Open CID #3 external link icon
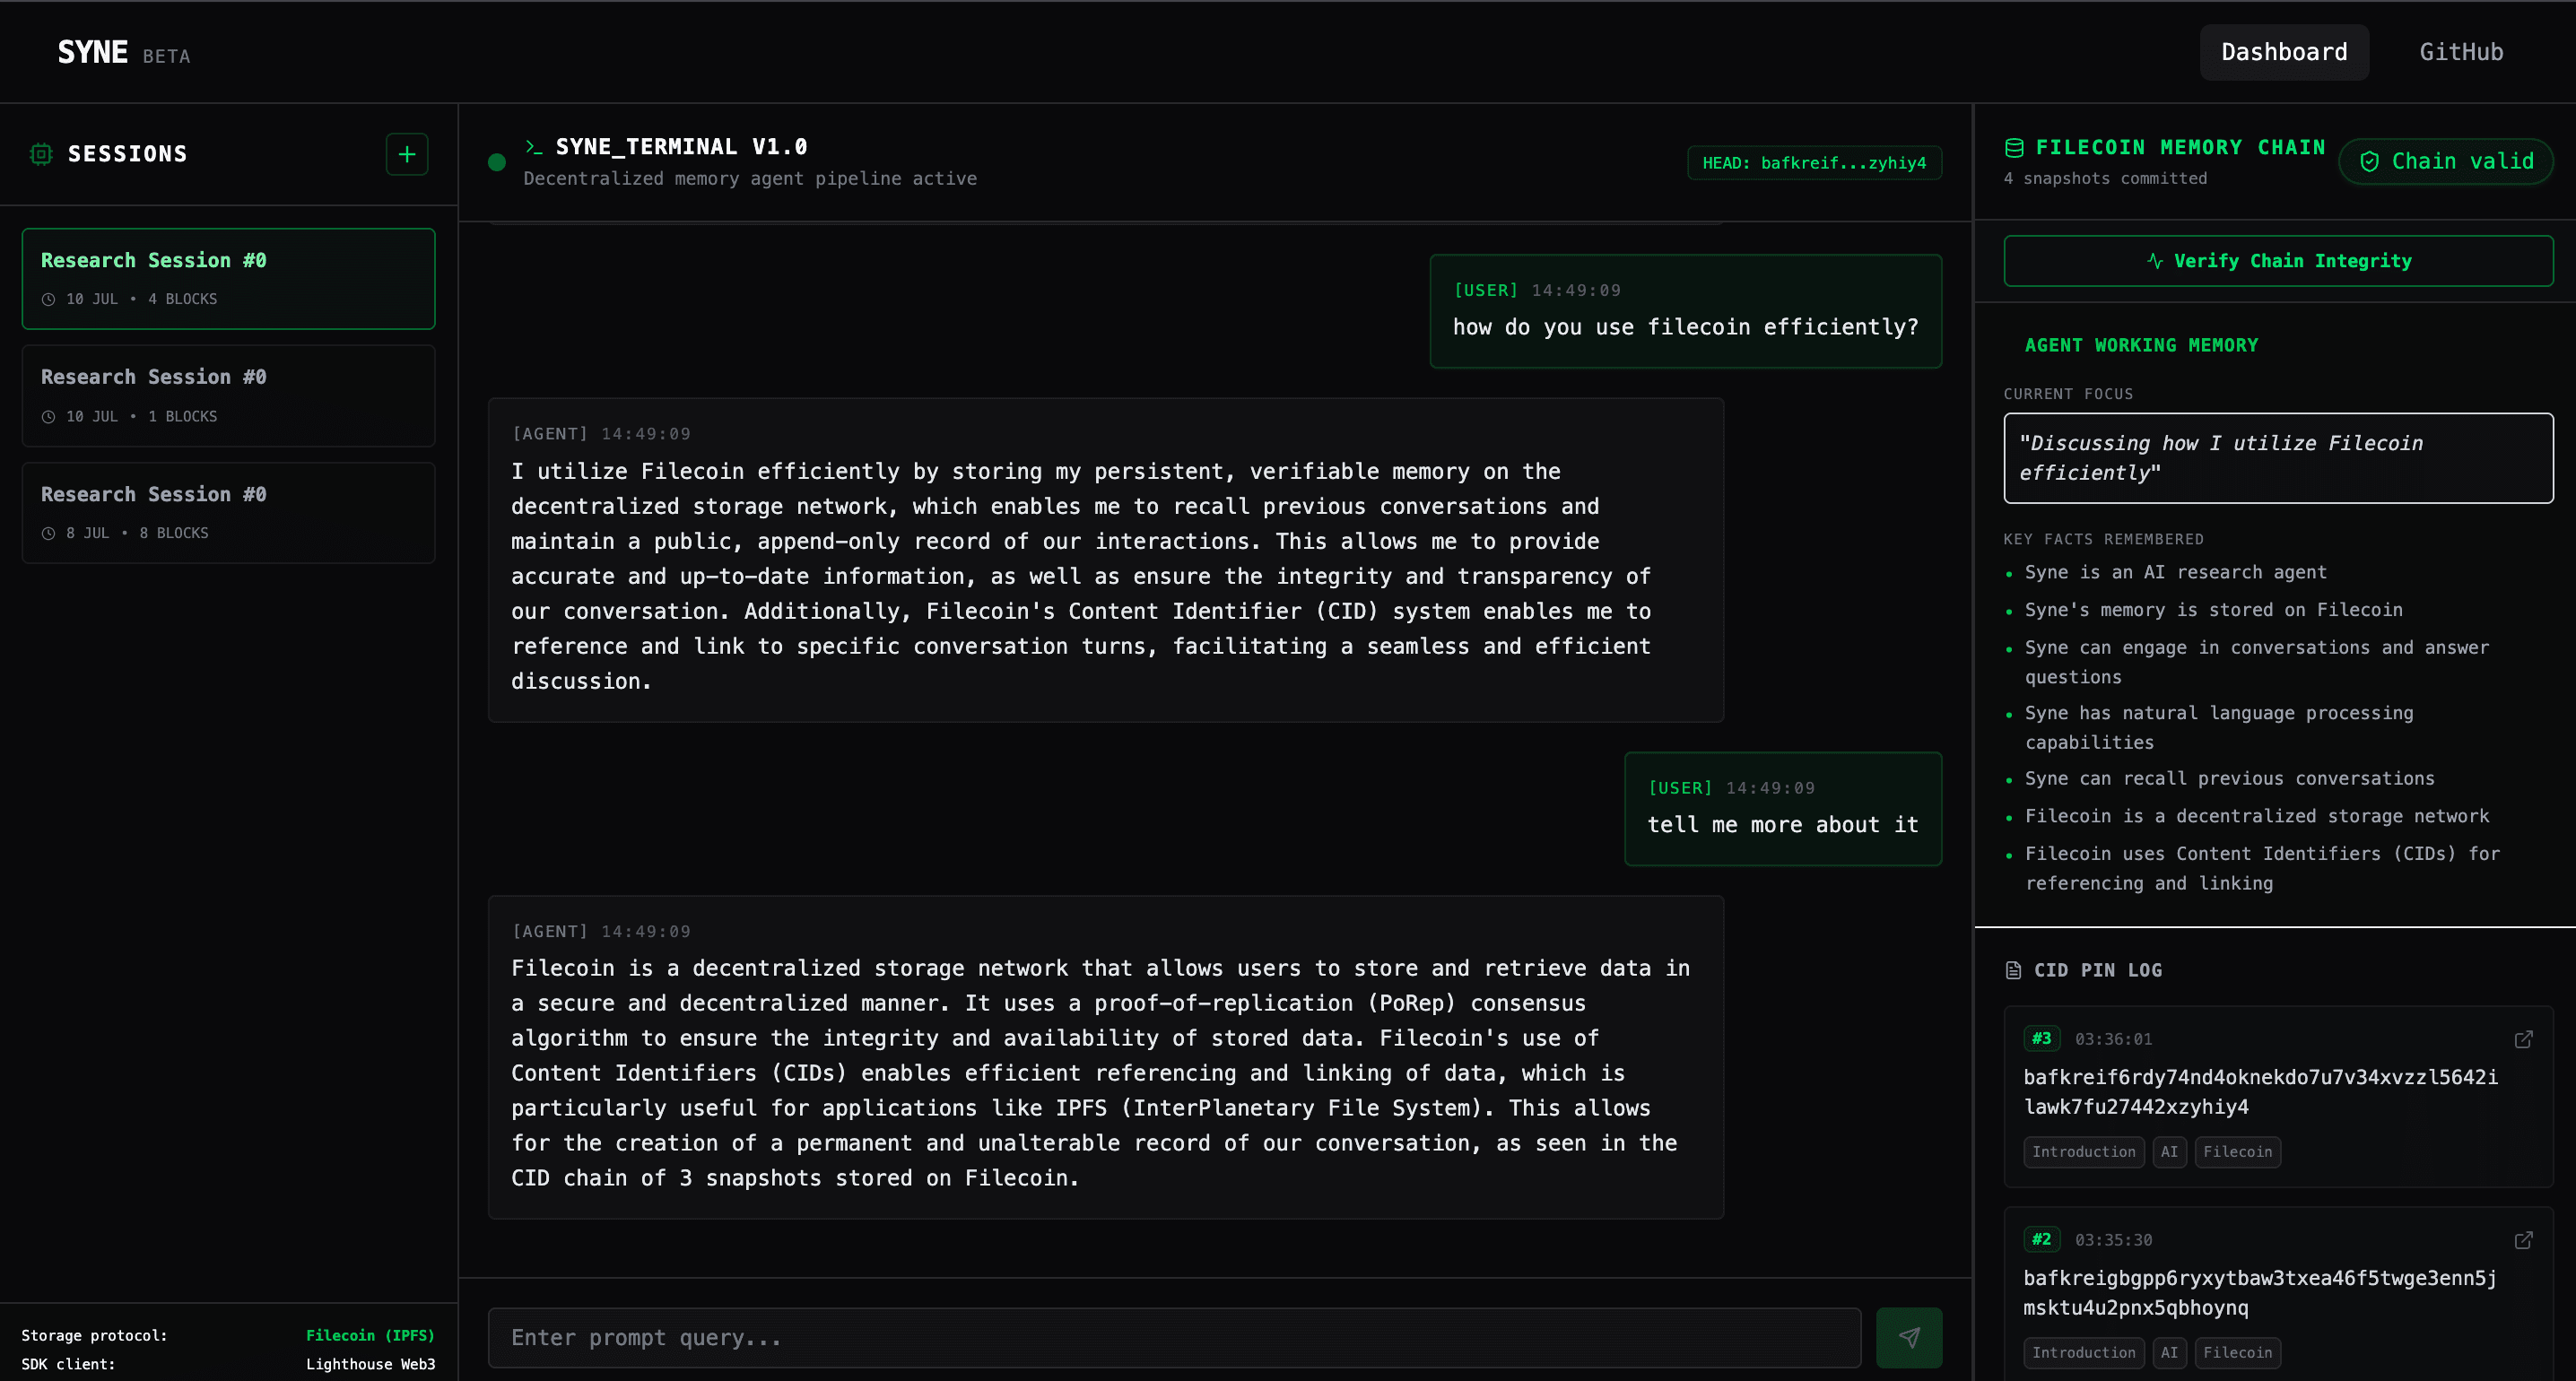The height and width of the screenshot is (1381, 2576). (x=2524, y=1039)
